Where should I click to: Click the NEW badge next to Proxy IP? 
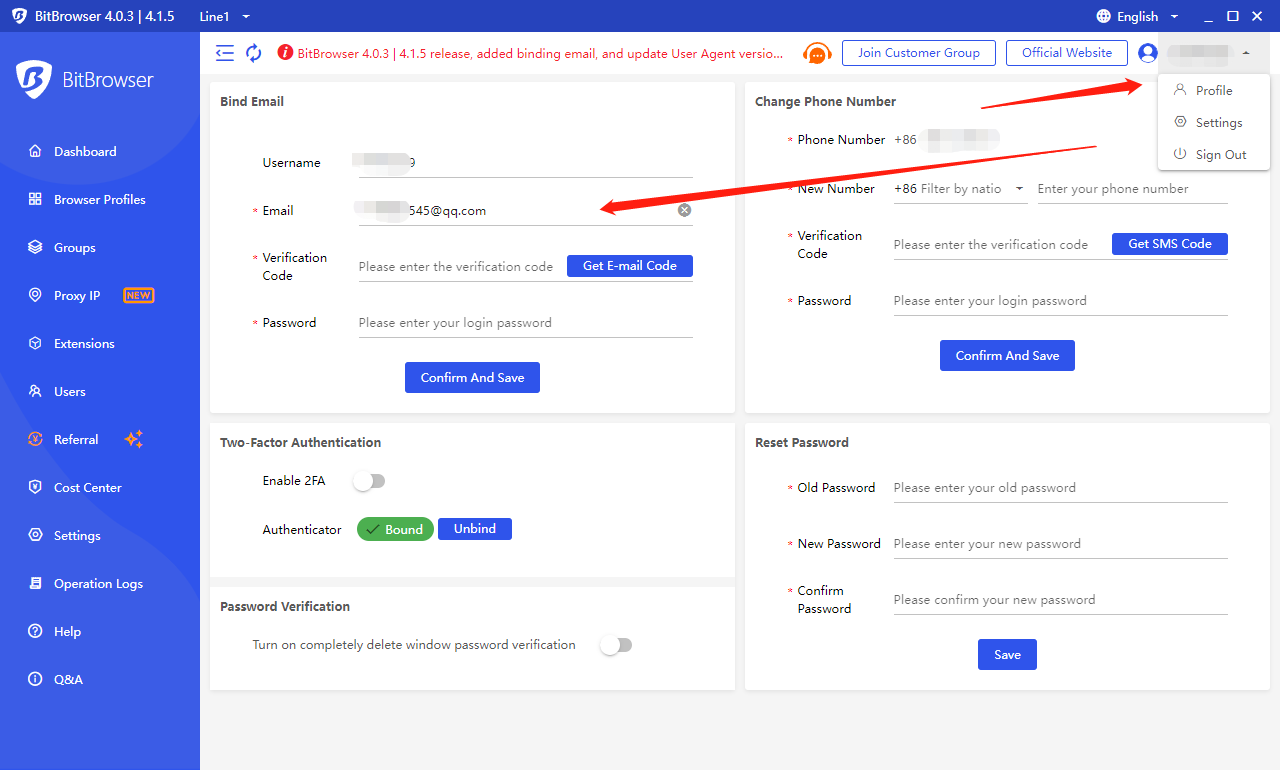tap(138, 296)
